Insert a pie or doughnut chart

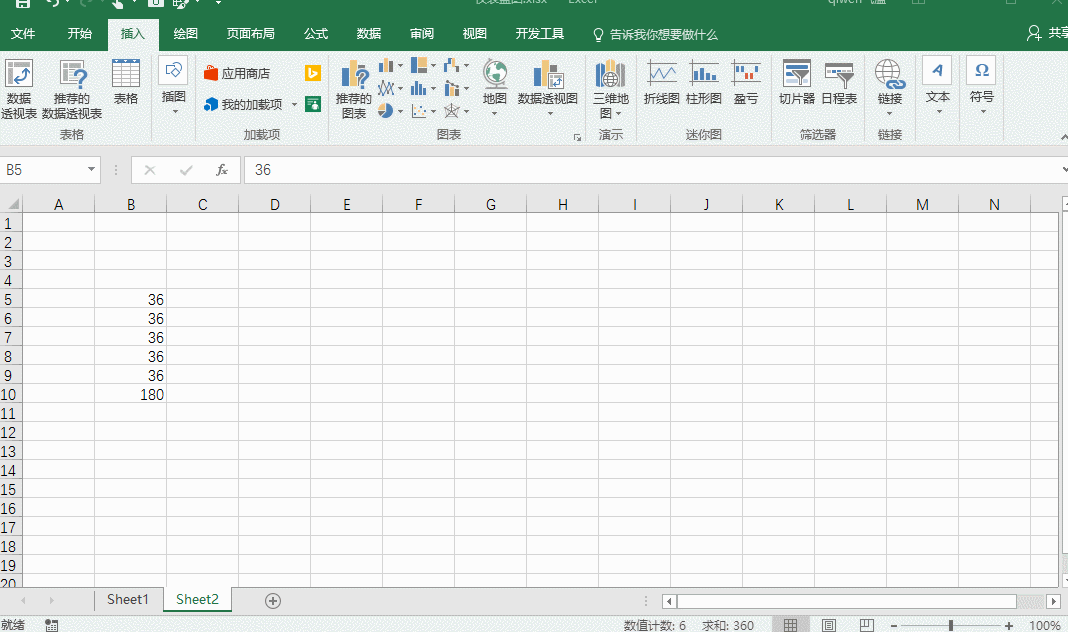[x=386, y=110]
